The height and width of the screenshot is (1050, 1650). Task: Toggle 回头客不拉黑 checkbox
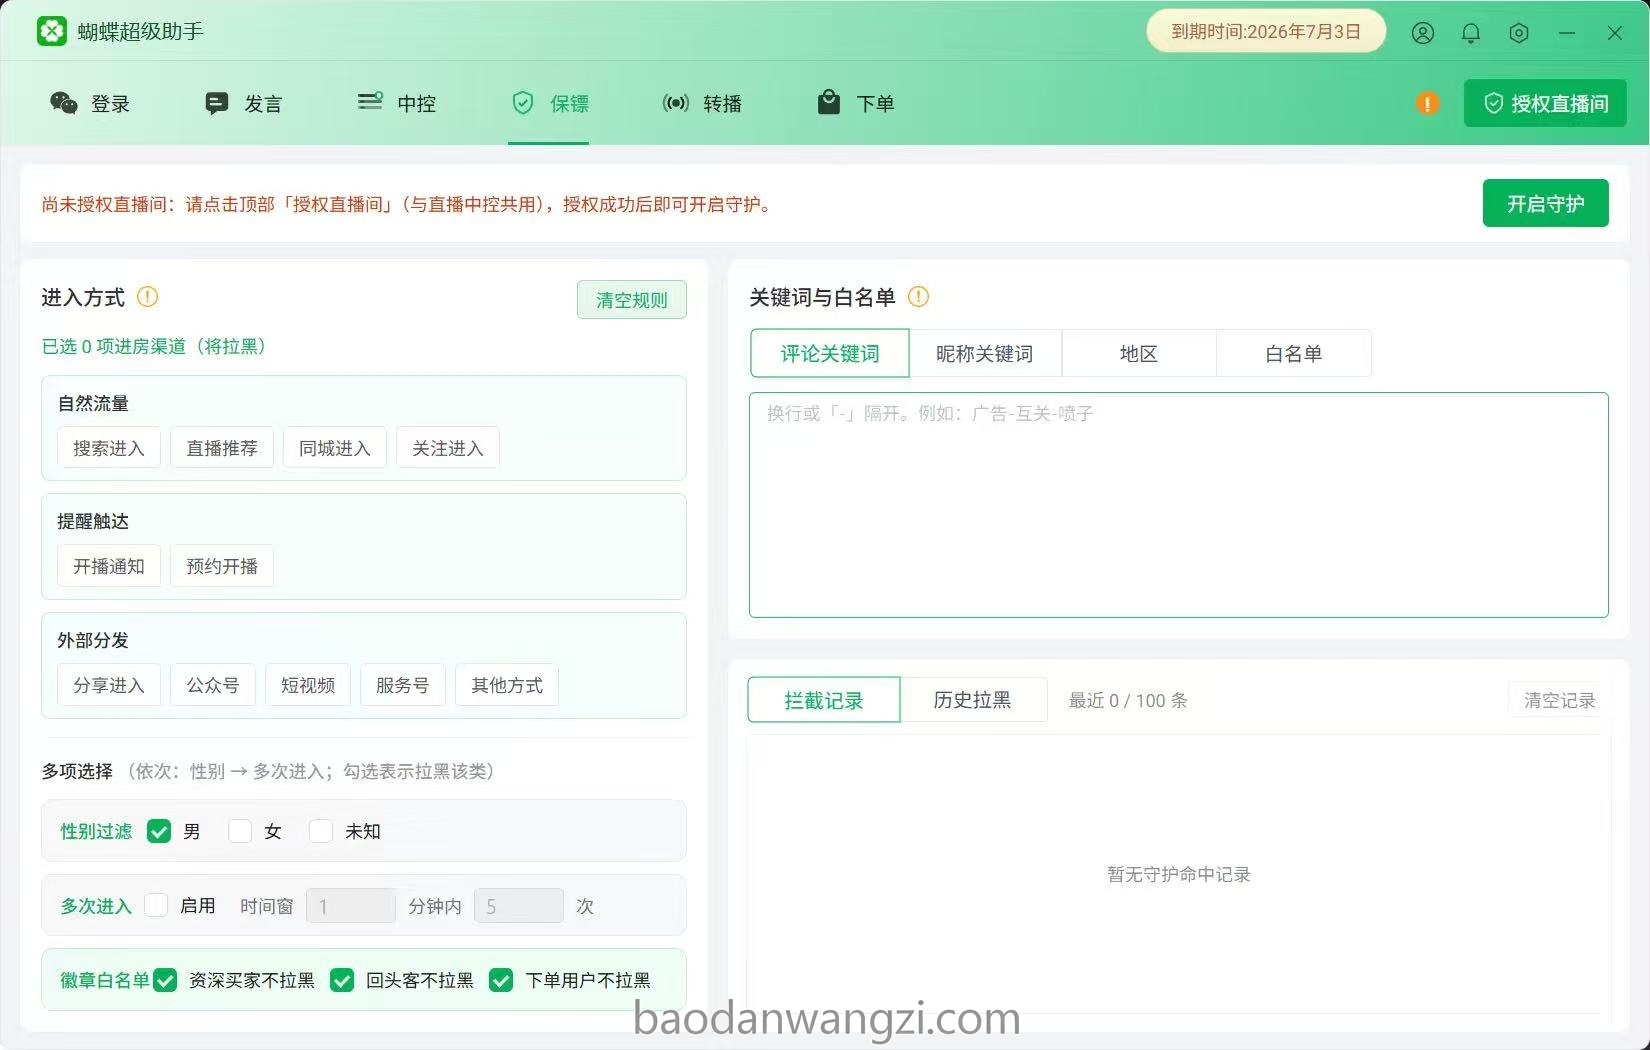tap(342, 980)
